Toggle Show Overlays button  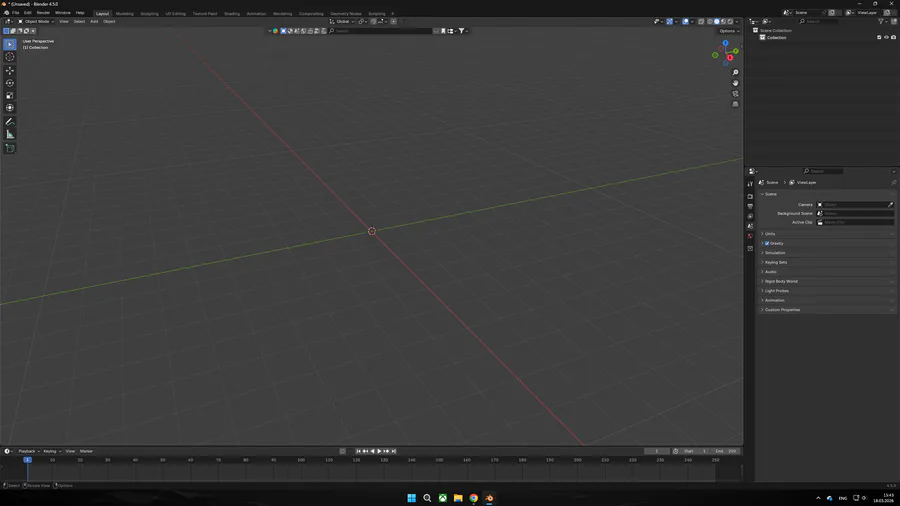(x=685, y=22)
